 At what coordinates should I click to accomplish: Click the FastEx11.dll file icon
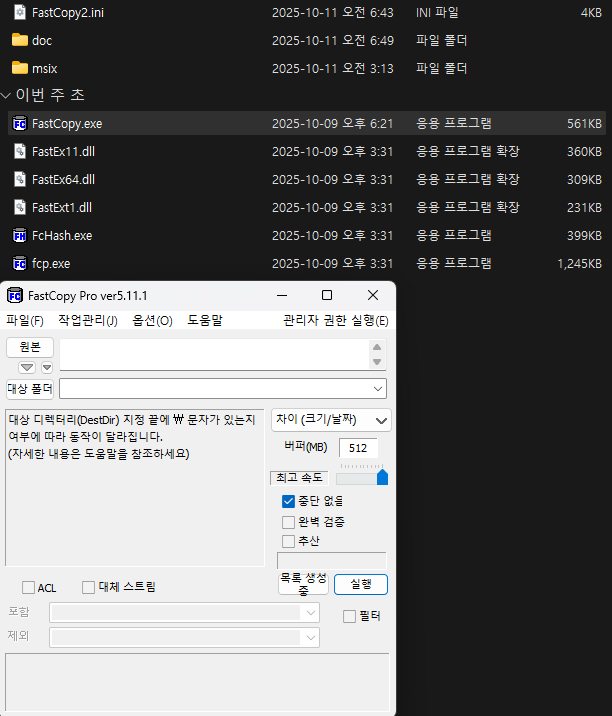[x=20, y=151]
